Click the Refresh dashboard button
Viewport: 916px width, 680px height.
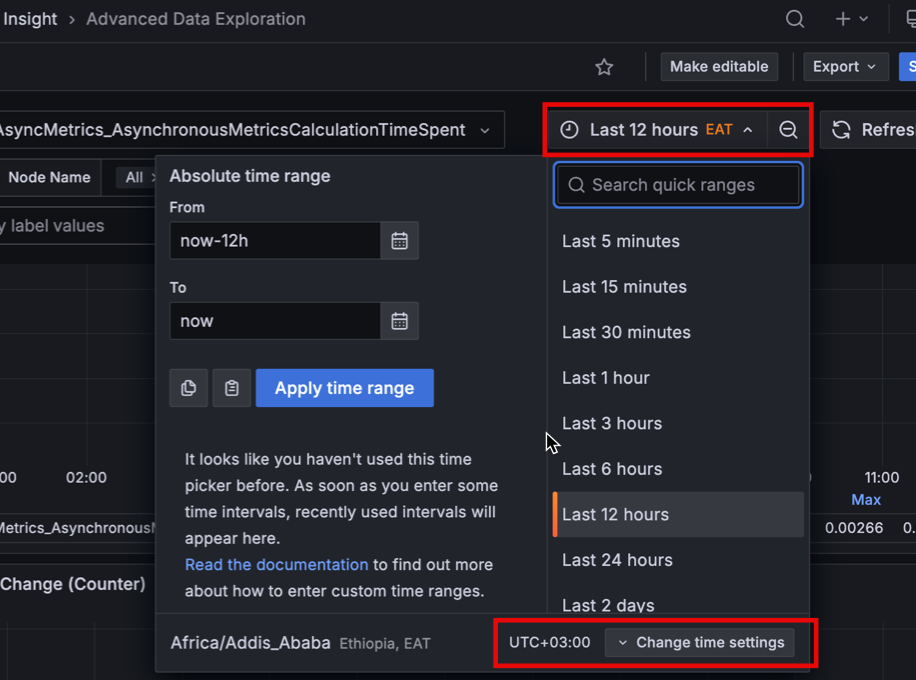[870, 130]
